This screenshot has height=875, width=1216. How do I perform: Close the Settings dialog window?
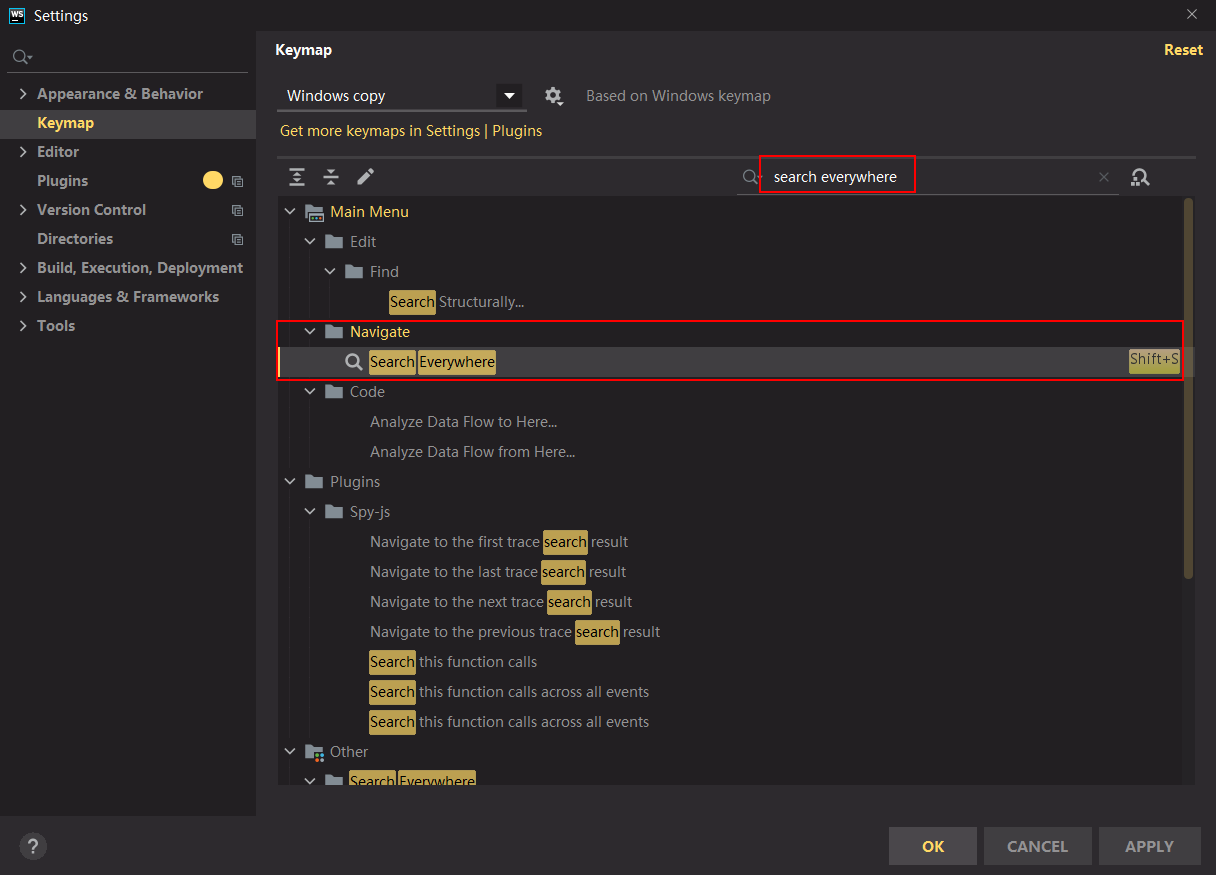tap(1192, 14)
